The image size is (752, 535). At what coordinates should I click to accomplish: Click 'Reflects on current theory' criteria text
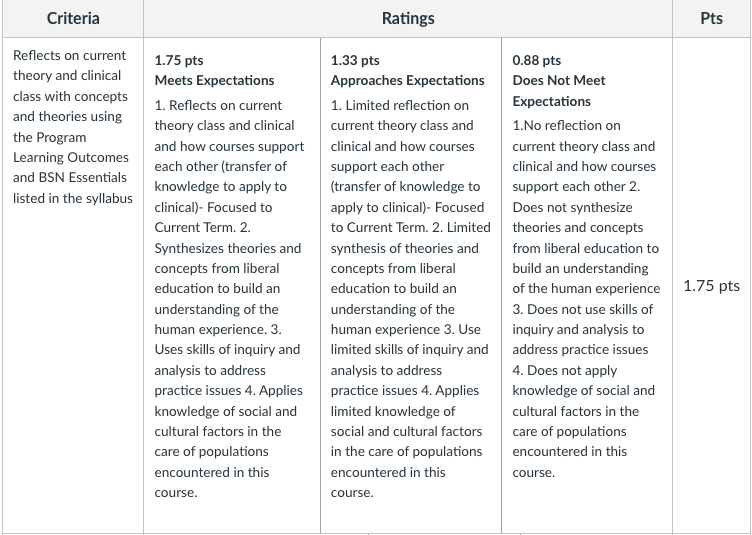coord(69,66)
